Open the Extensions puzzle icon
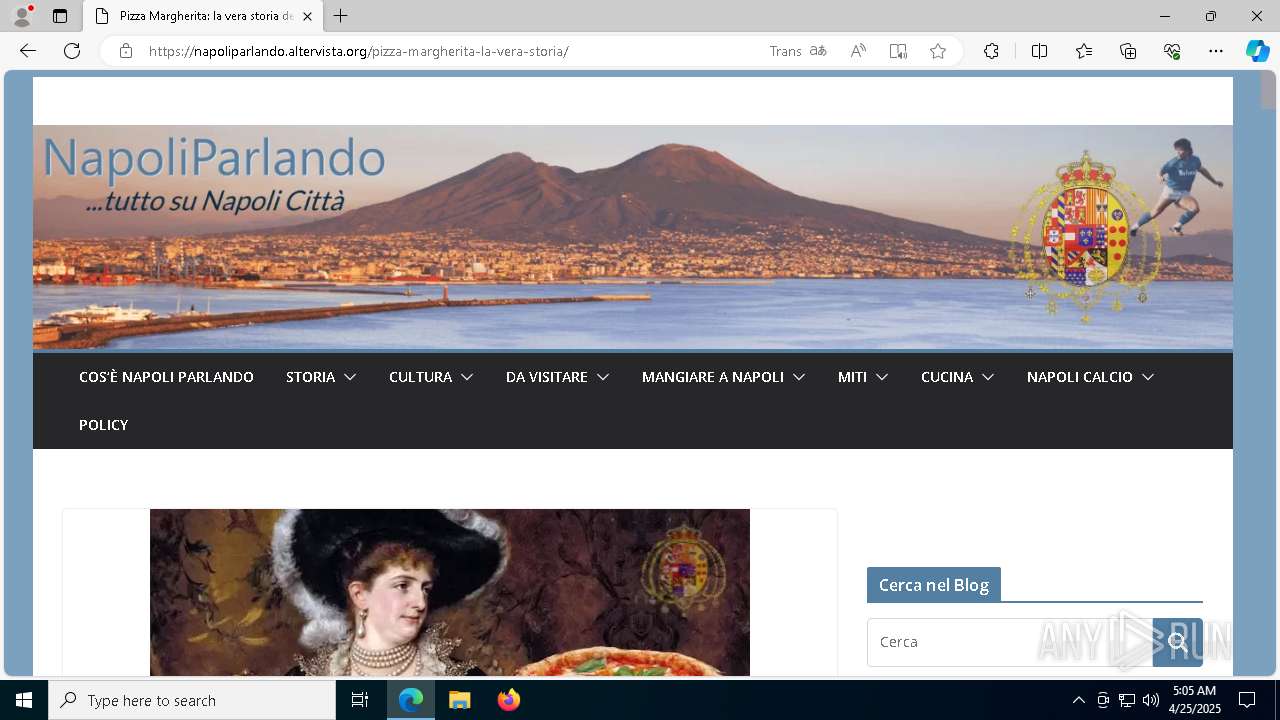This screenshot has height=720, width=1280. point(991,51)
